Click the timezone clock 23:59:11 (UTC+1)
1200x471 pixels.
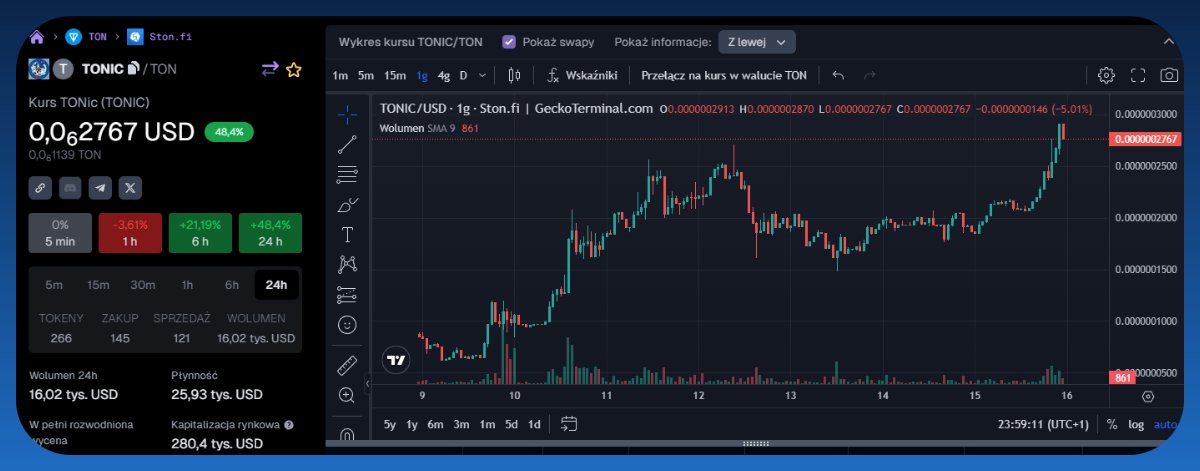click(x=1043, y=424)
